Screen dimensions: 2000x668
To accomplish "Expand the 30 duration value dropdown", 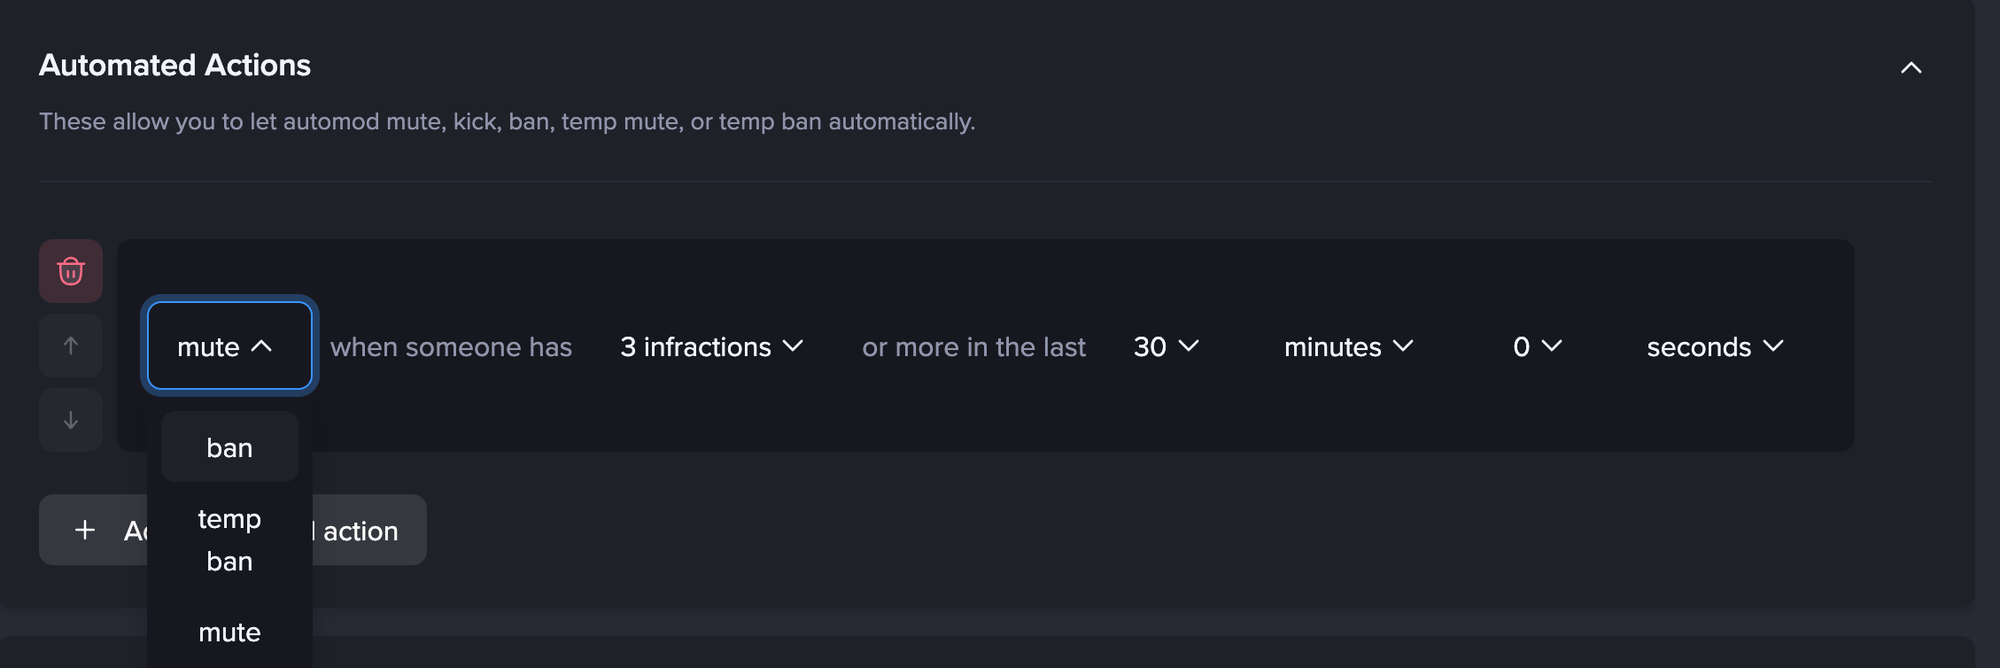I will click(1165, 347).
